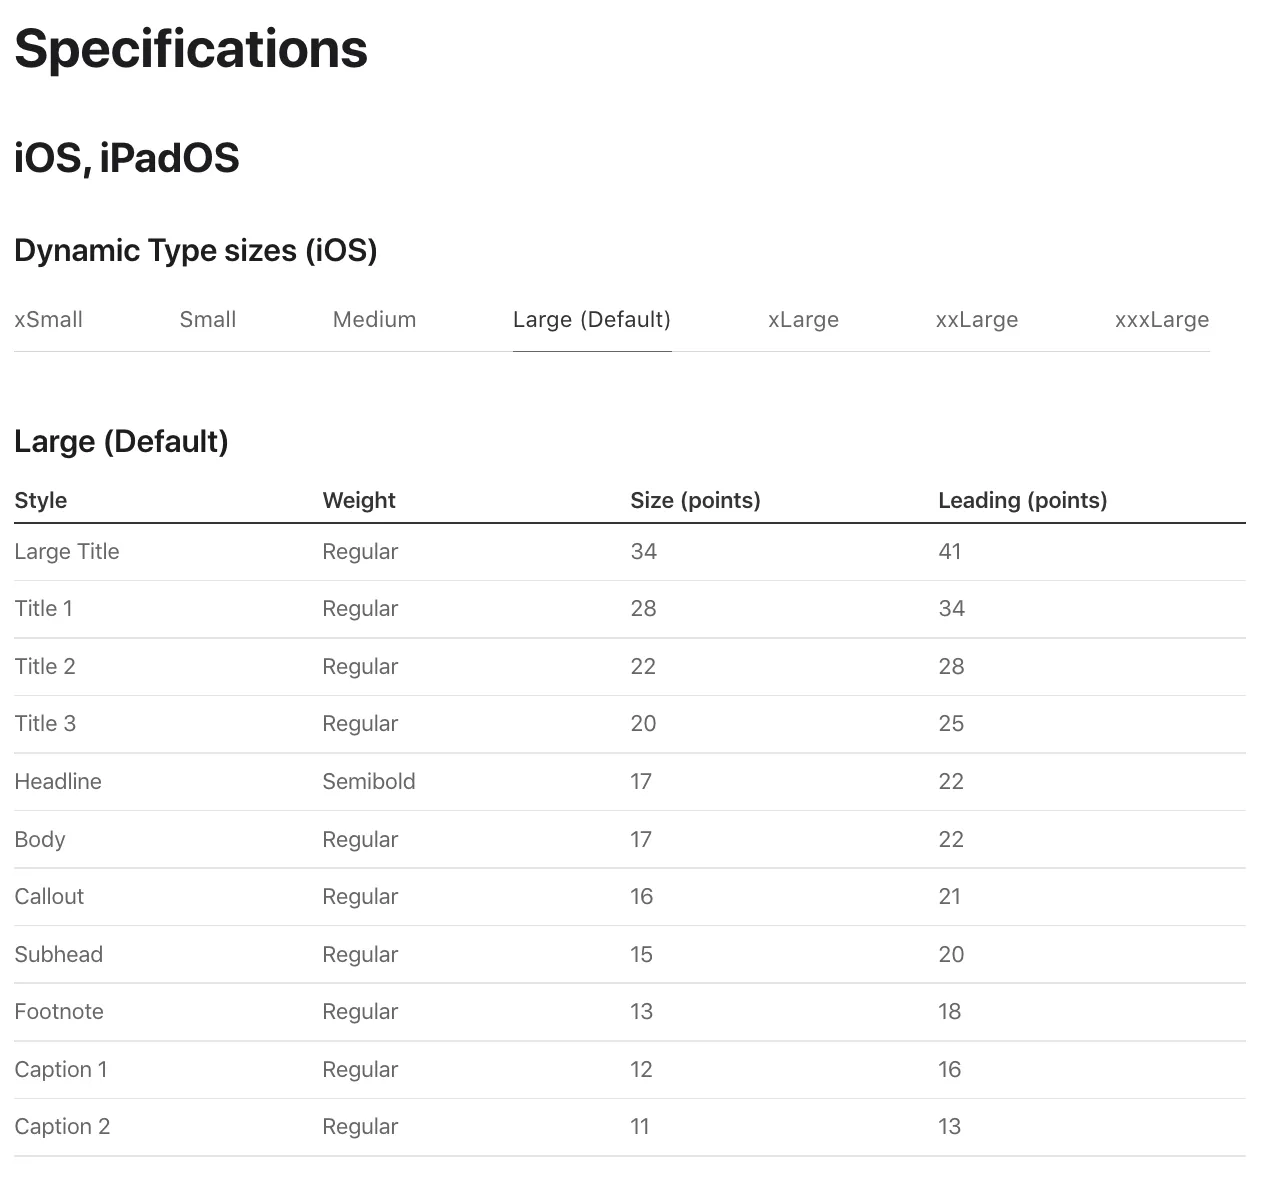This screenshot has width=1266, height=1188.
Task: Click the Semibold weight cell
Action: 368,782
